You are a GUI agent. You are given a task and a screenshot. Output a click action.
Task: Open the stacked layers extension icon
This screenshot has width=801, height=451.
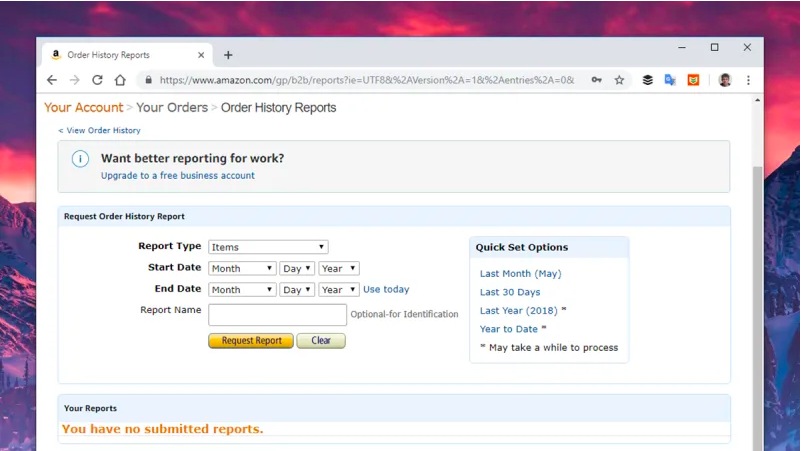tap(647, 80)
